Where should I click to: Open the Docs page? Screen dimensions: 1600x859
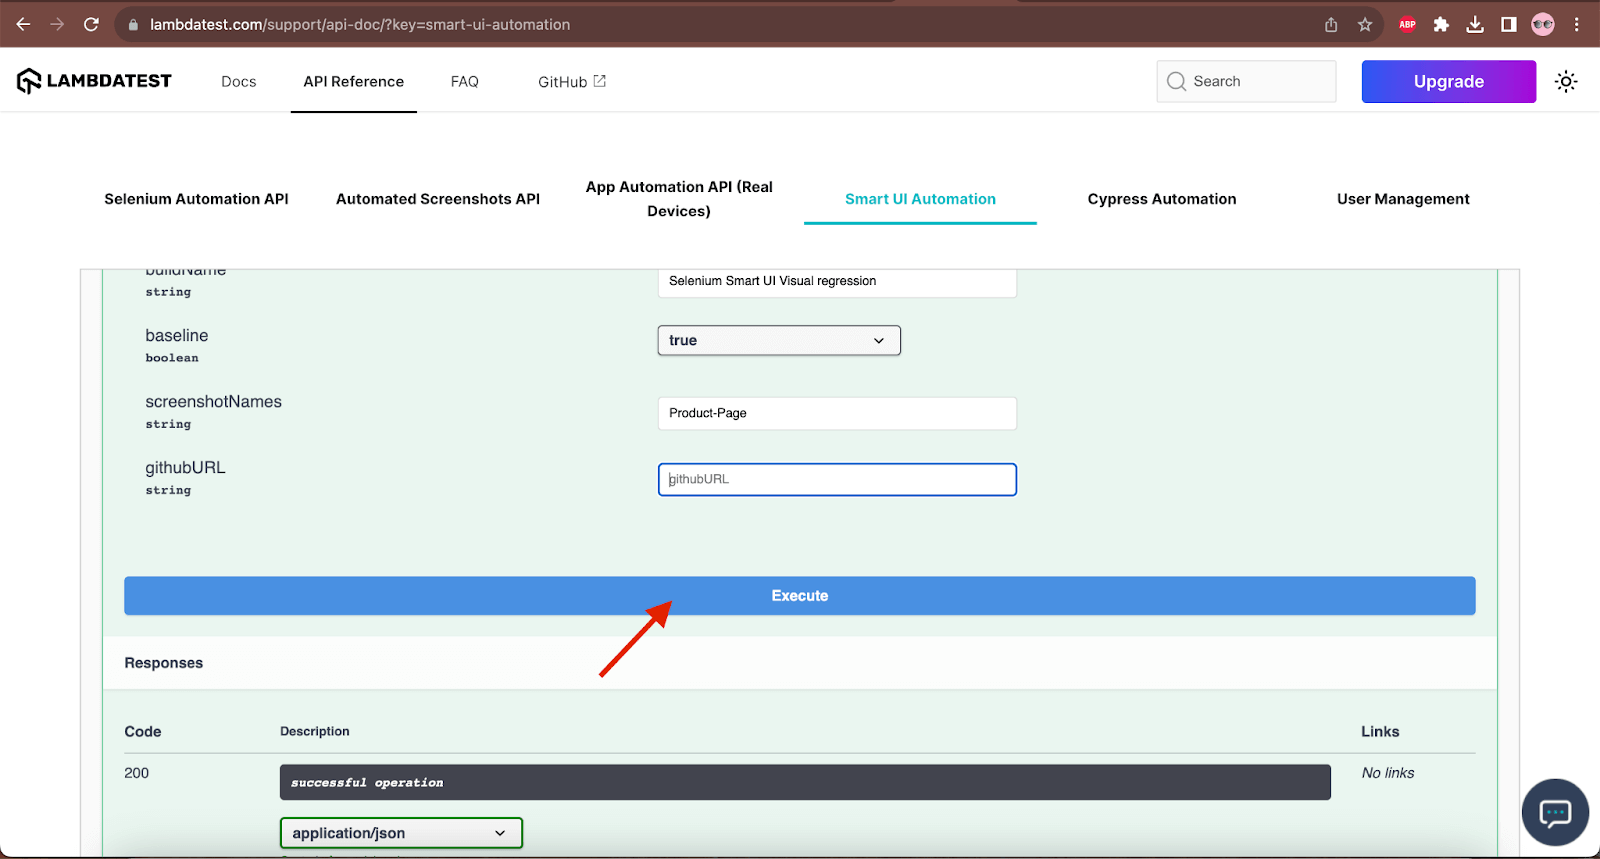pyautogui.click(x=239, y=82)
